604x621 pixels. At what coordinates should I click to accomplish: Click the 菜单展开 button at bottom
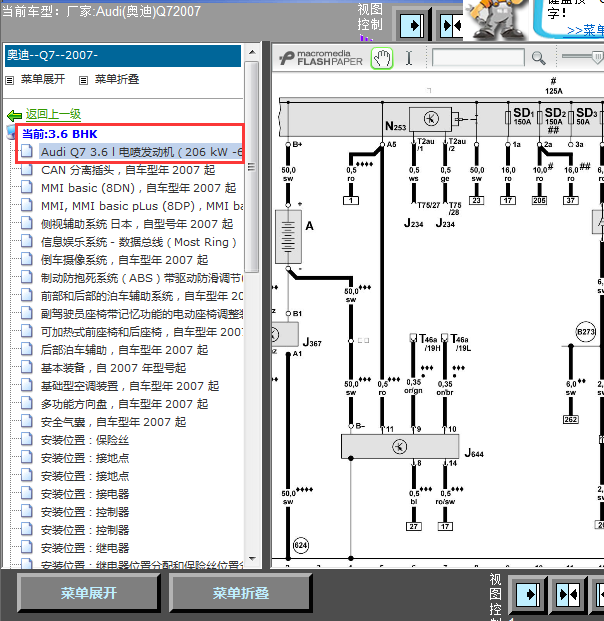[89, 593]
